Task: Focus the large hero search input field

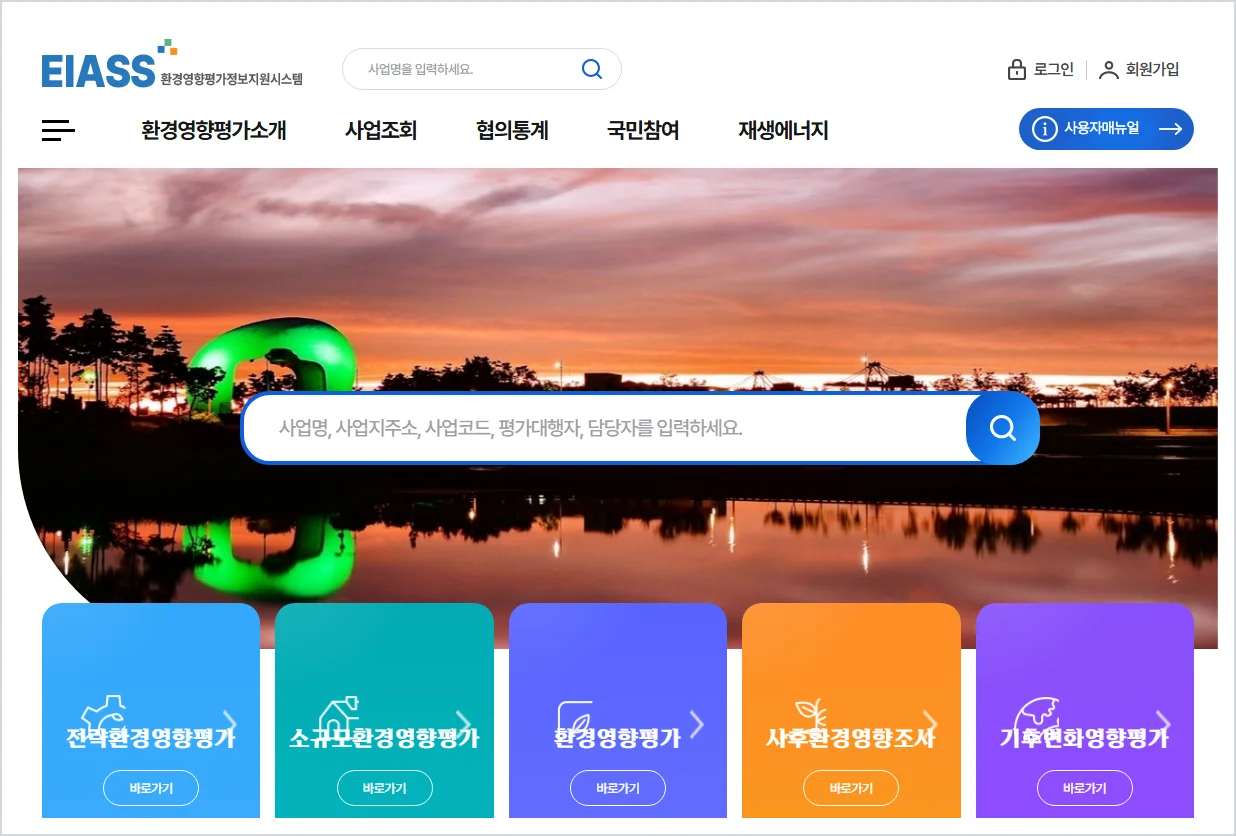Action: point(605,428)
